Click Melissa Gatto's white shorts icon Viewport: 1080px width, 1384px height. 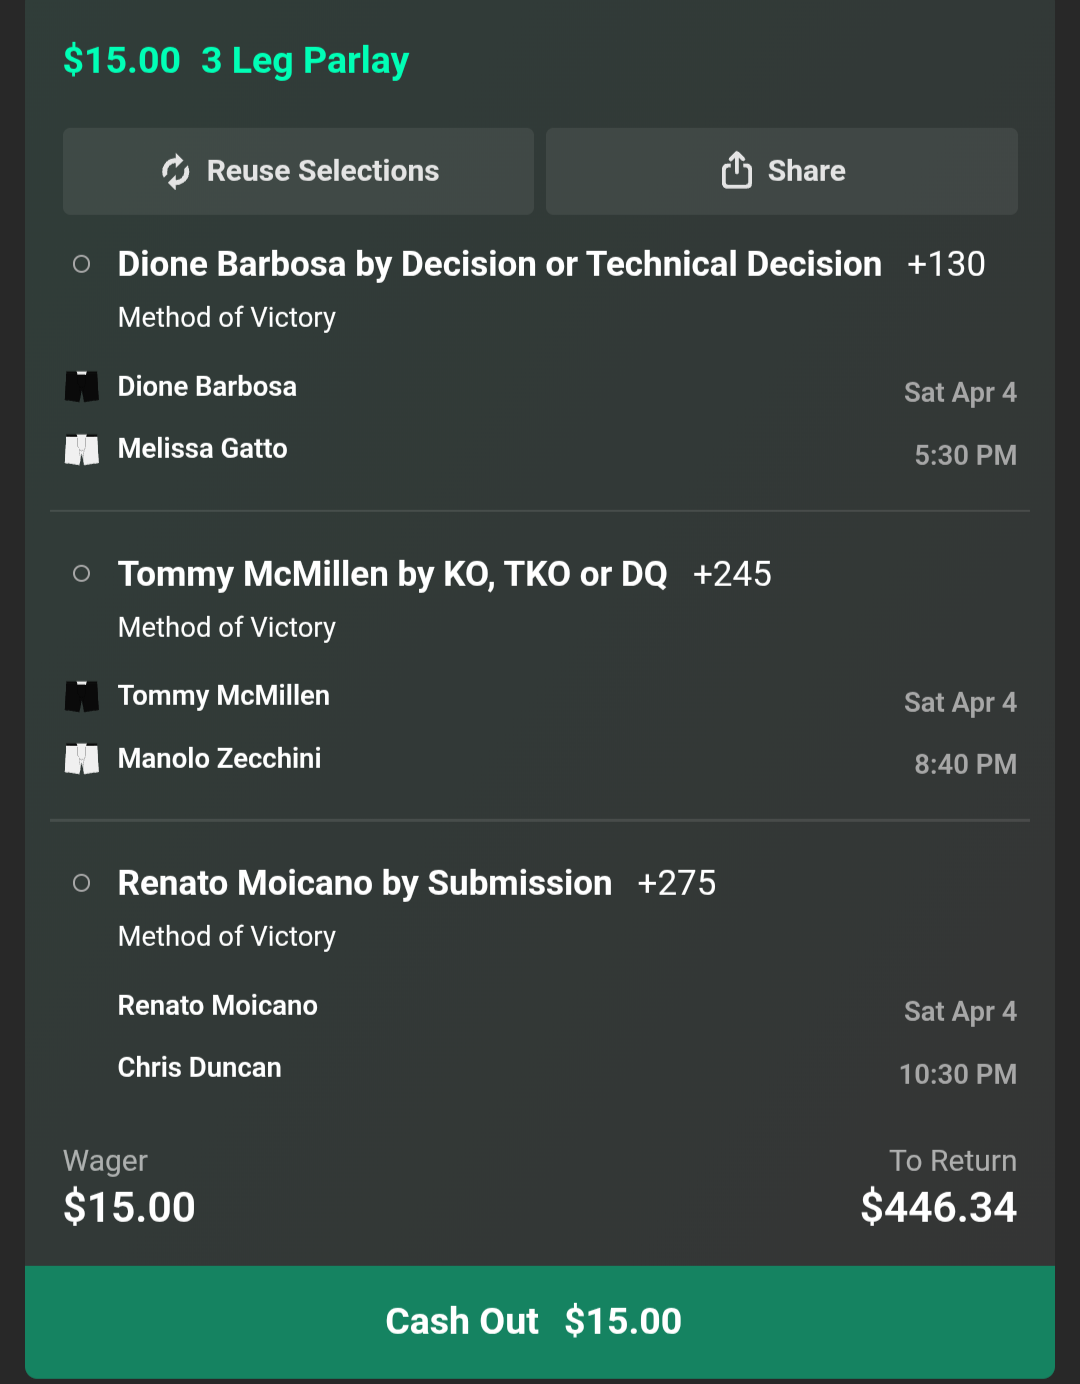coord(82,449)
